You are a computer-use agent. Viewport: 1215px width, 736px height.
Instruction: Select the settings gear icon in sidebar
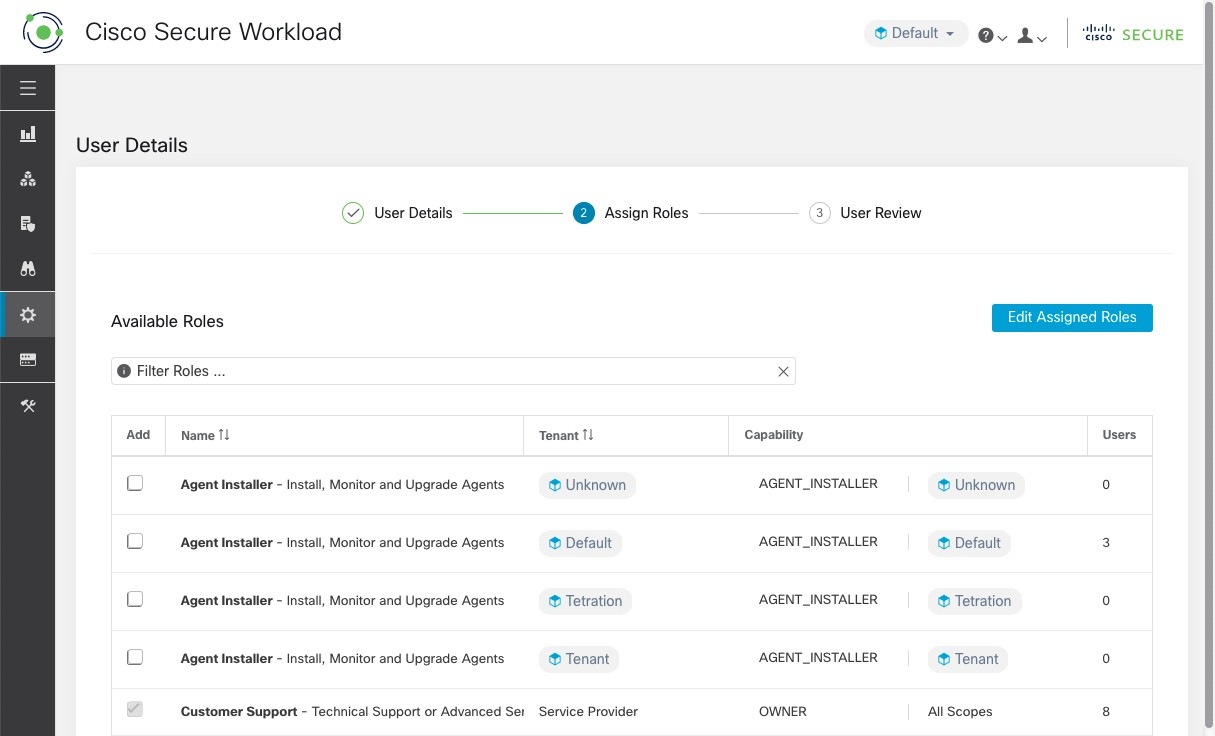tap(27, 314)
